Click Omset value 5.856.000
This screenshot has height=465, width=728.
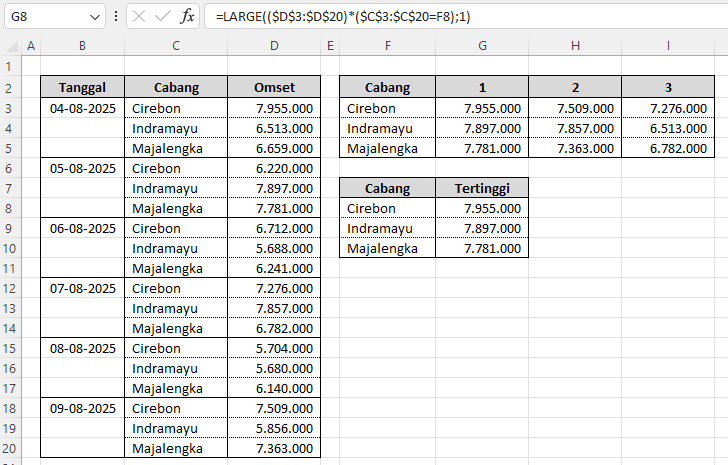274,428
